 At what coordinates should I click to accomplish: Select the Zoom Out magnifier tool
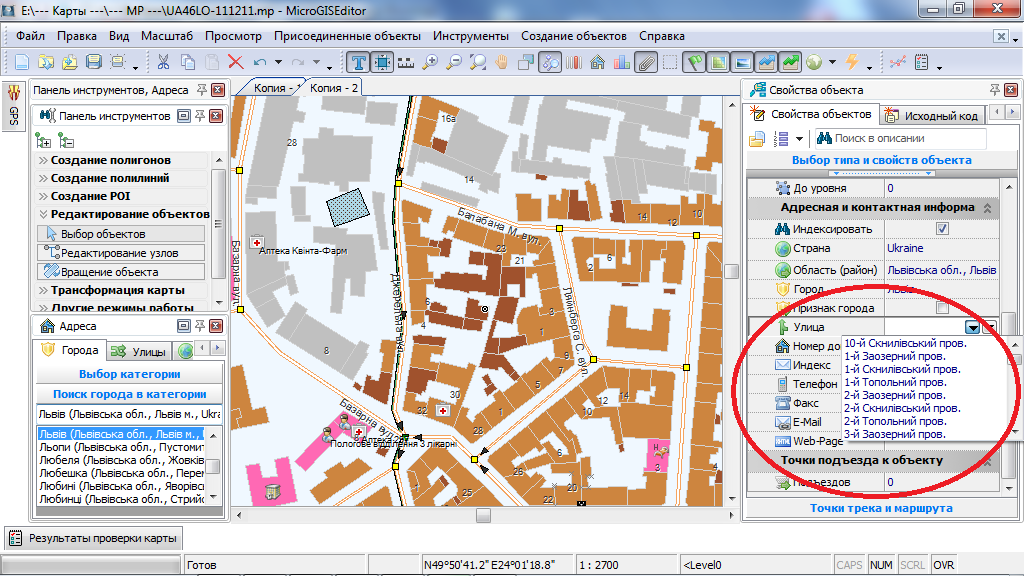(455, 62)
